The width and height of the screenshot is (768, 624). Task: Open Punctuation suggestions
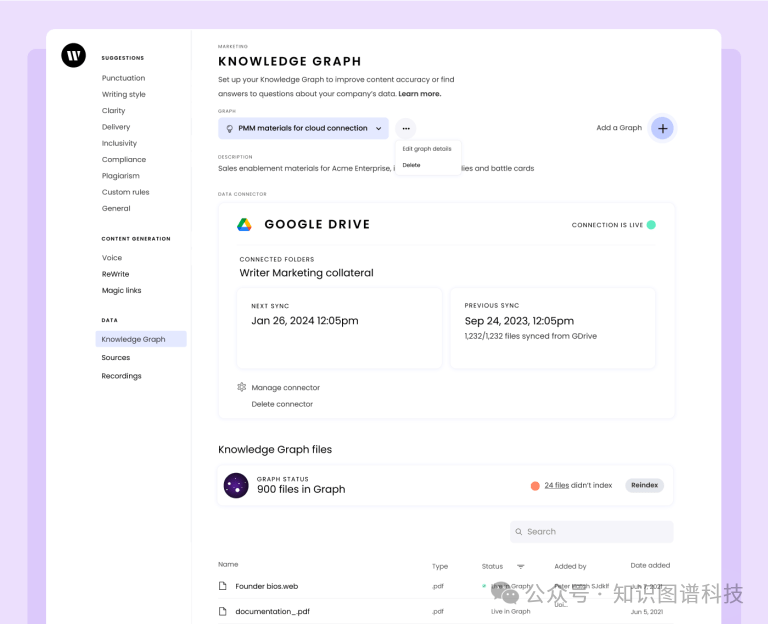tap(123, 78)
